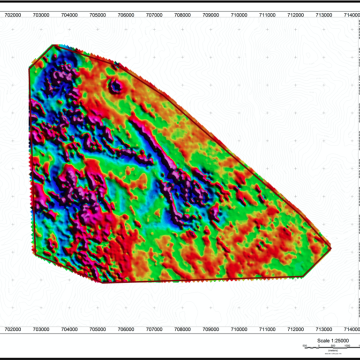Click the 705000 easting label on bottom axis
This screenshot has width=360, height=360.
click(98, 329)
